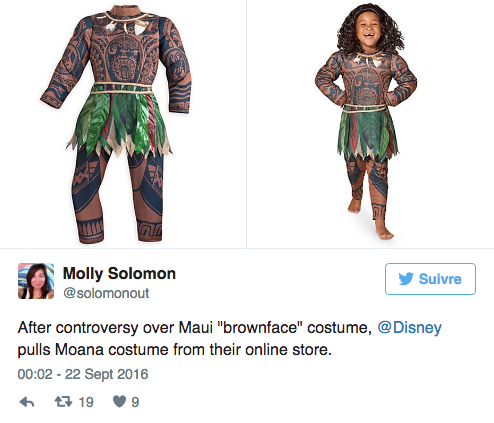Open the tweet timestamp 22 Sept 2016
The width and height of the screenshot is (494, 423).
click(83, 374)
